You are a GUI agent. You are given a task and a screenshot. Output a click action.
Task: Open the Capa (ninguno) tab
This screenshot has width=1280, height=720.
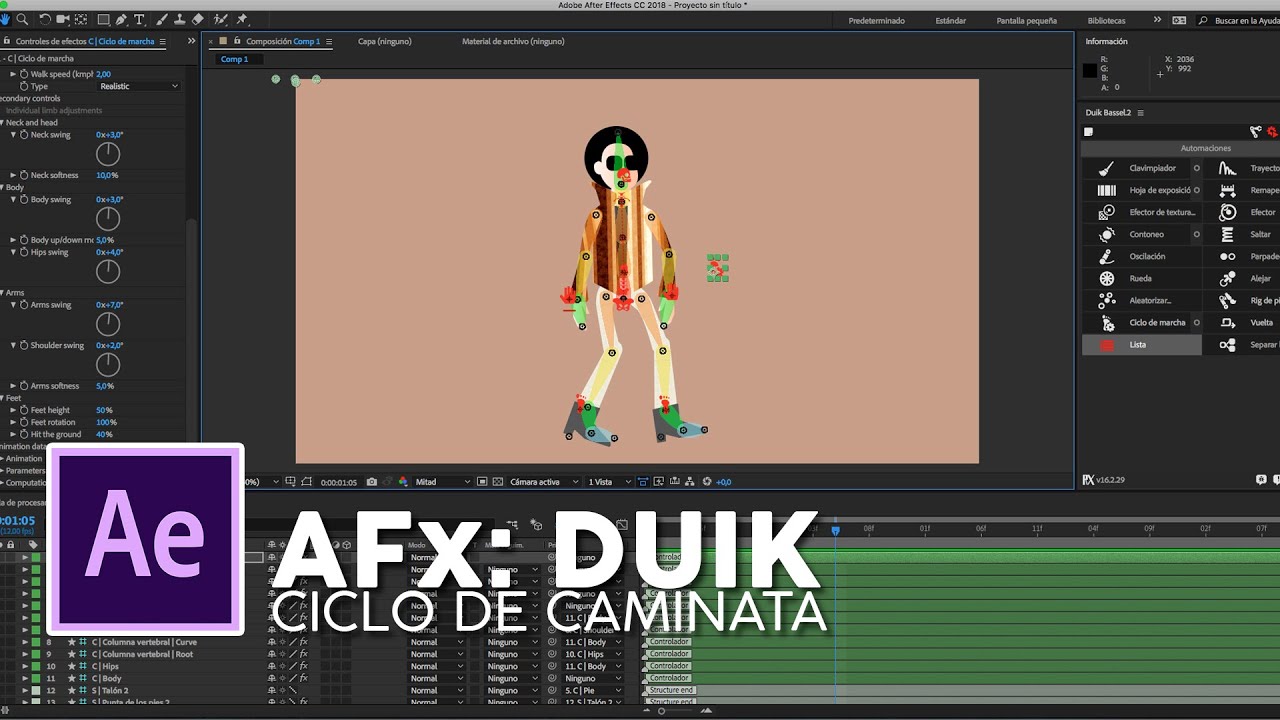point(384,41)
